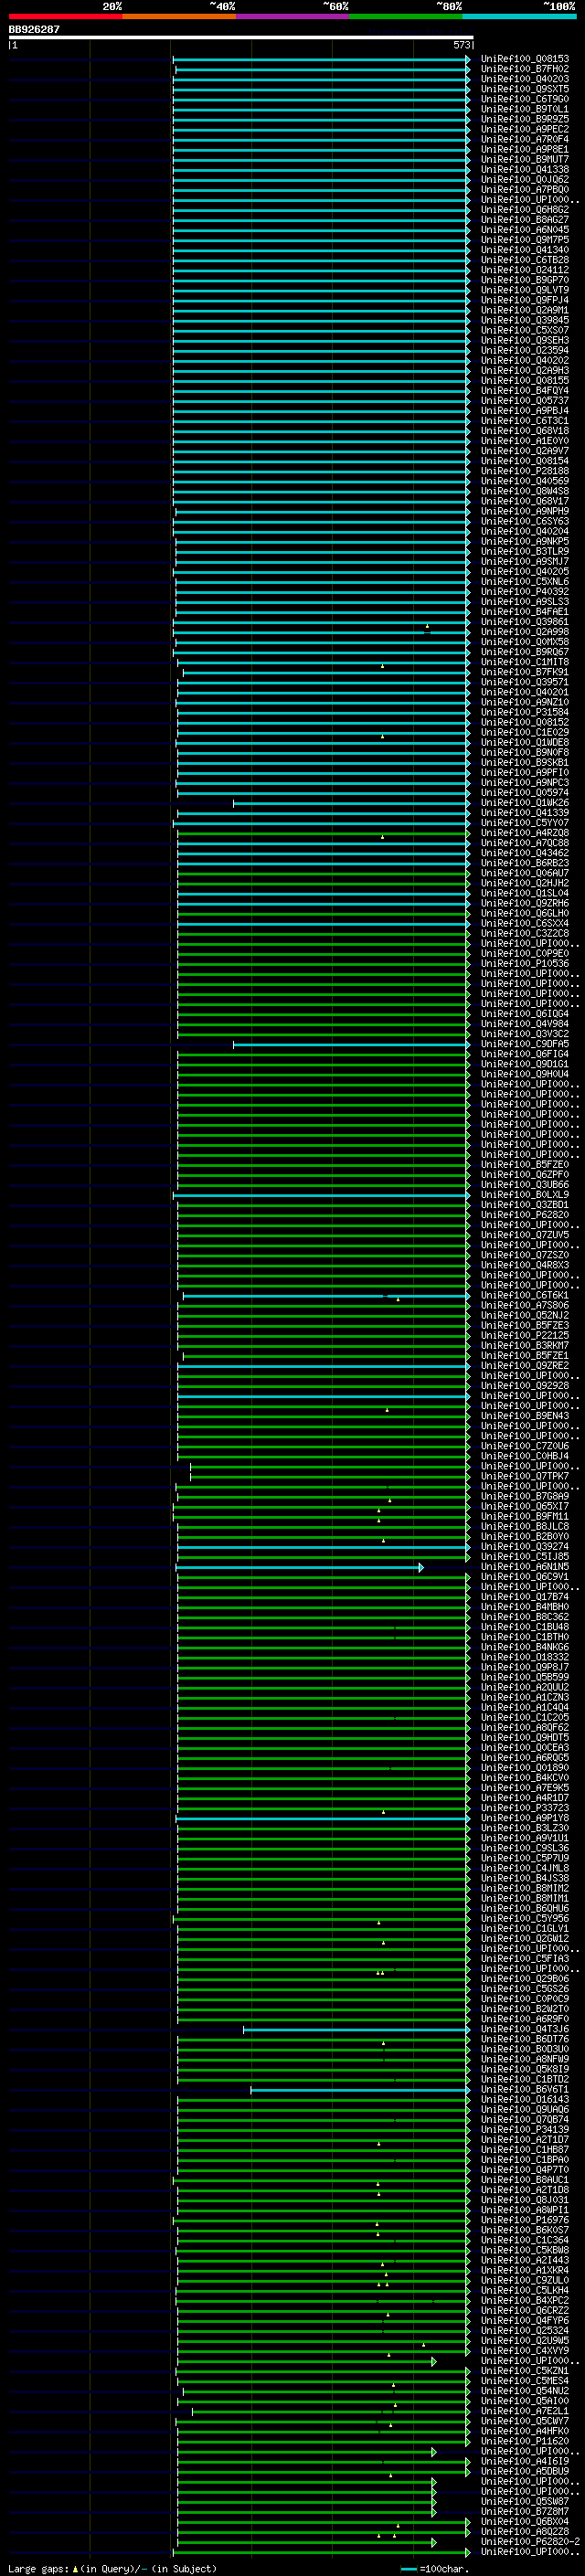This screenshot has height=2576, width=585.
Task: Select hit UniRef100_P11620
Action: 525,2442
